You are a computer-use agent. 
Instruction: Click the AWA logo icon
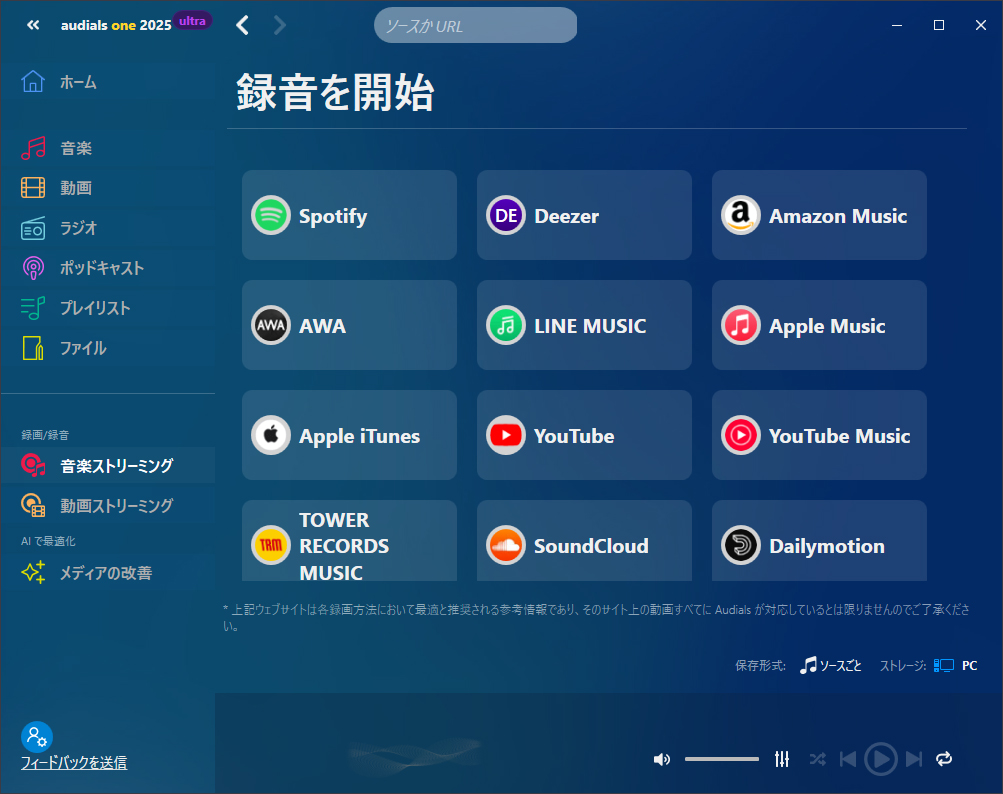click(271, 325)
